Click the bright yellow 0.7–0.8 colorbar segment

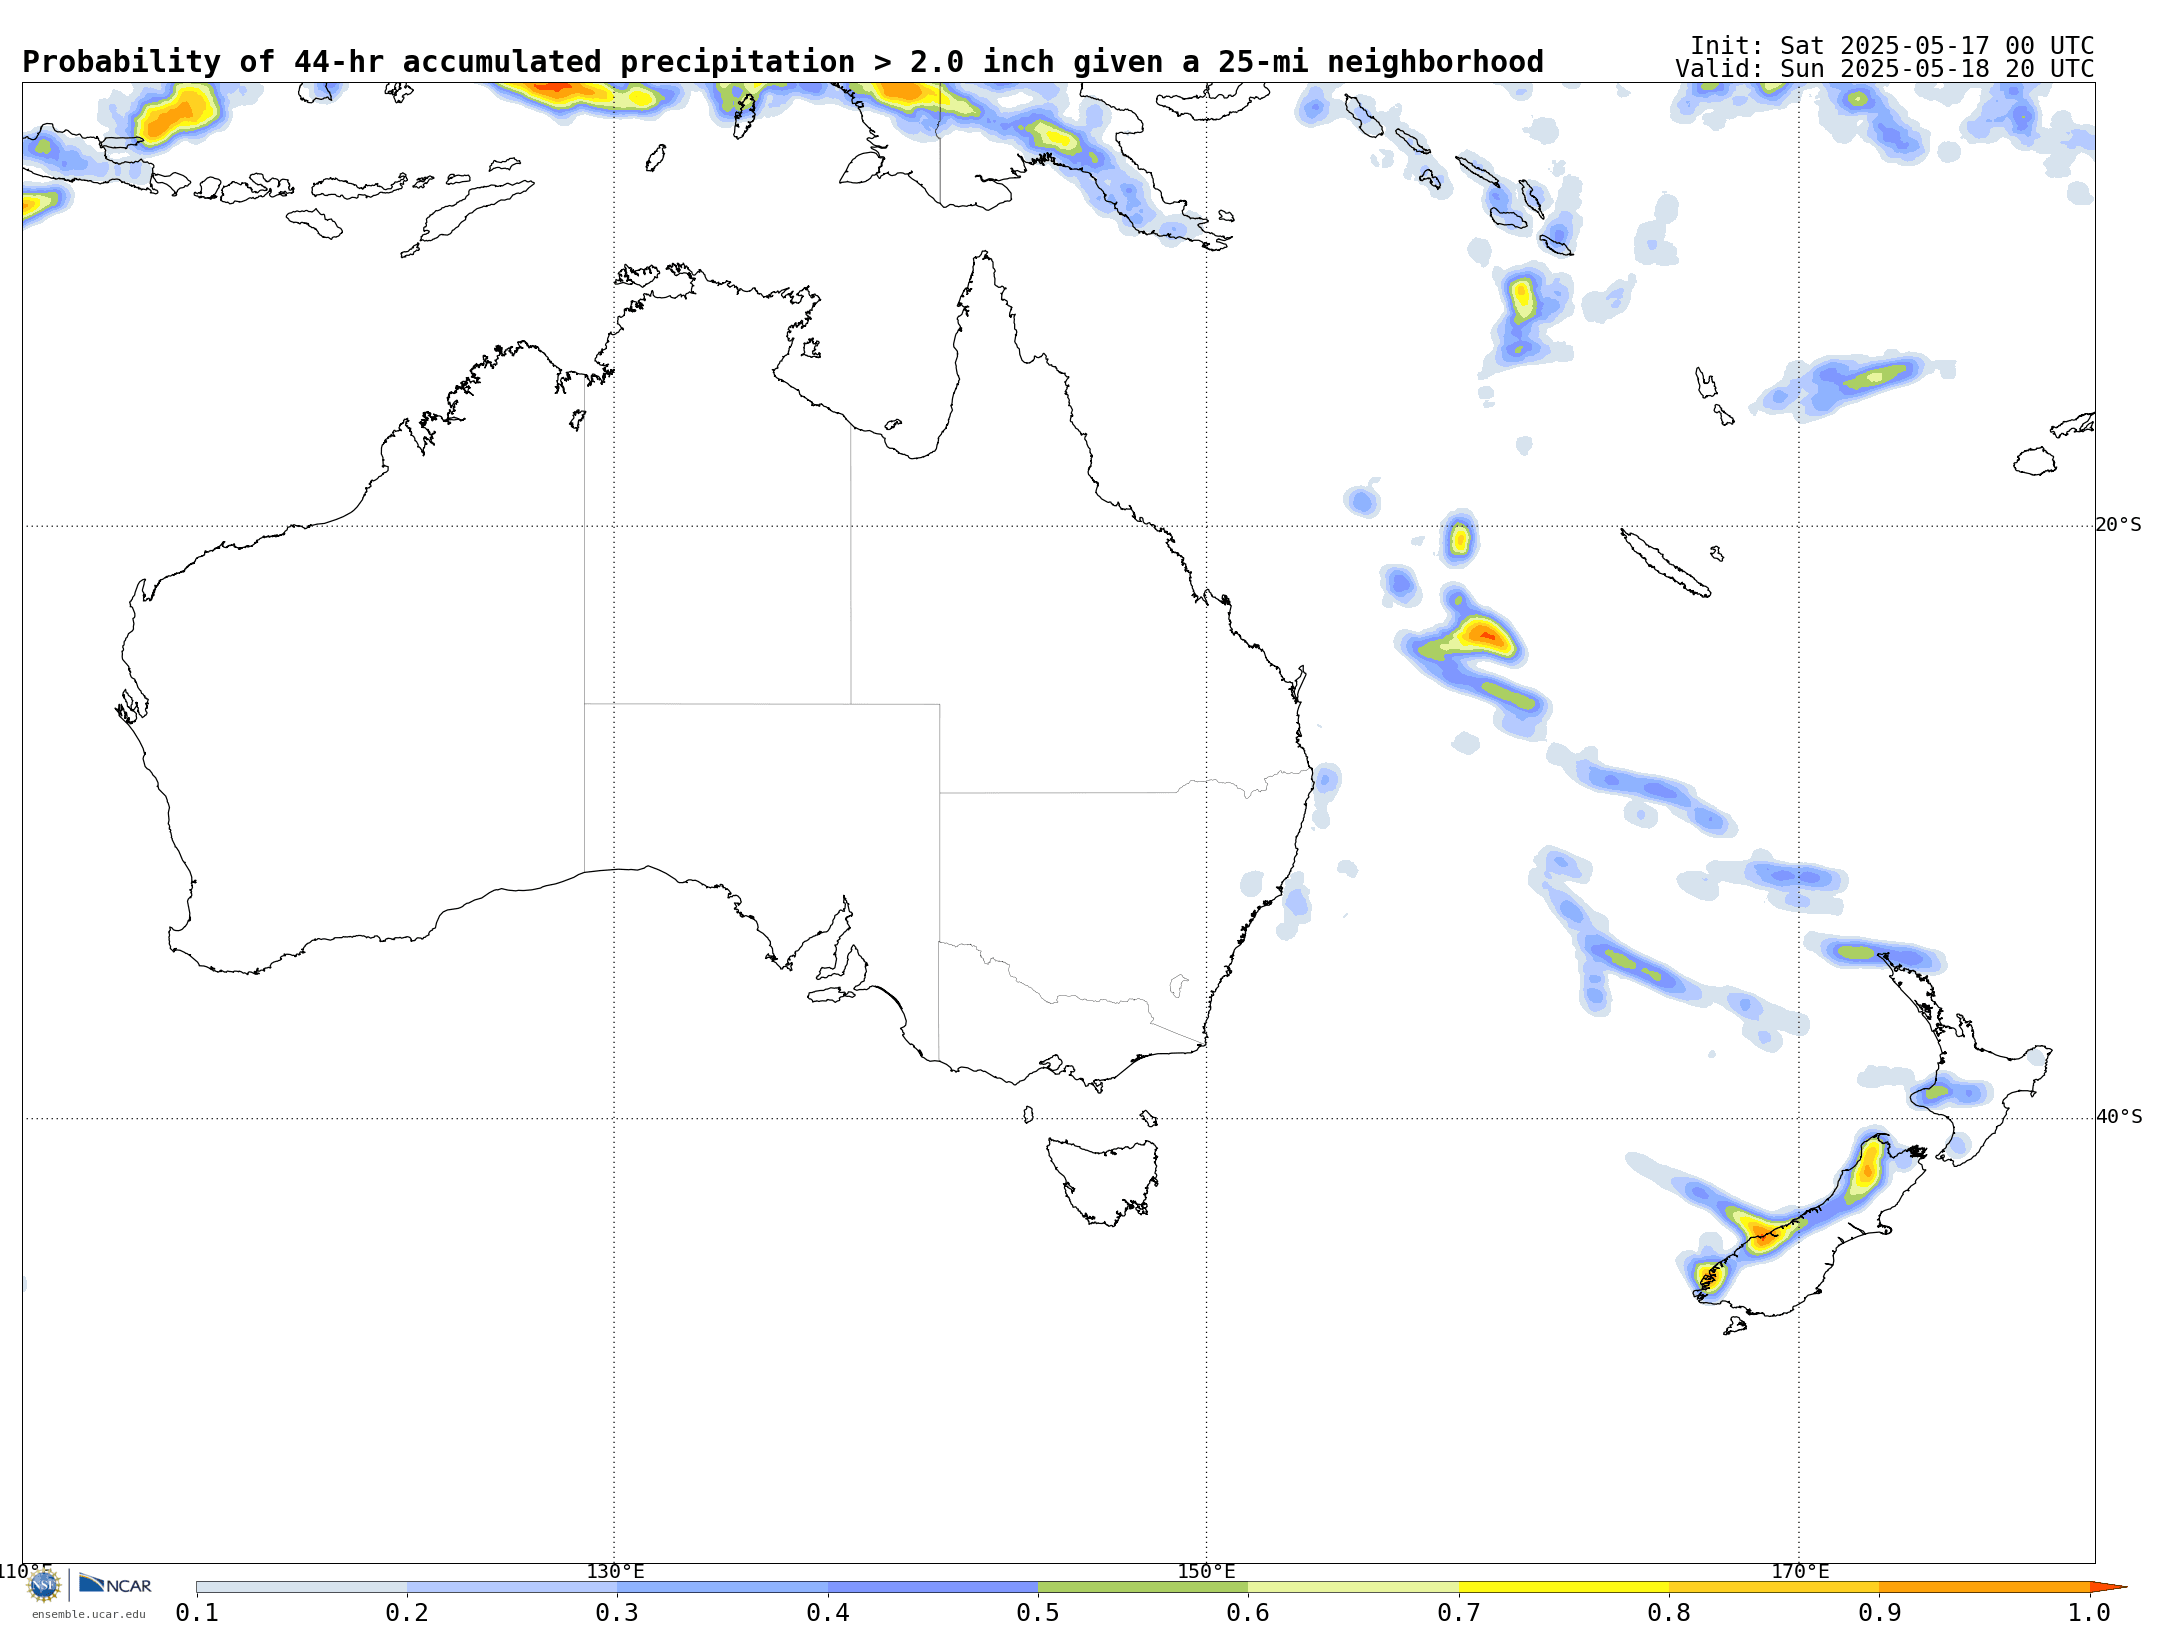point(1564,1587)
